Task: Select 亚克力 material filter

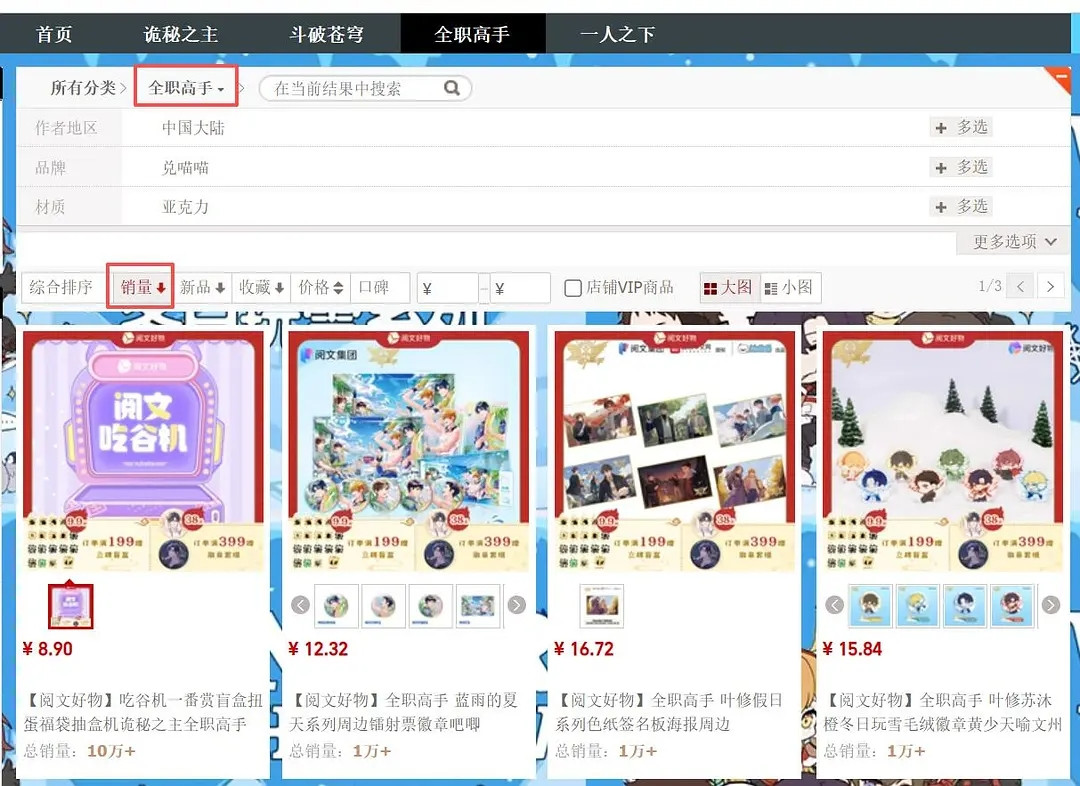Action: (185, 207)
